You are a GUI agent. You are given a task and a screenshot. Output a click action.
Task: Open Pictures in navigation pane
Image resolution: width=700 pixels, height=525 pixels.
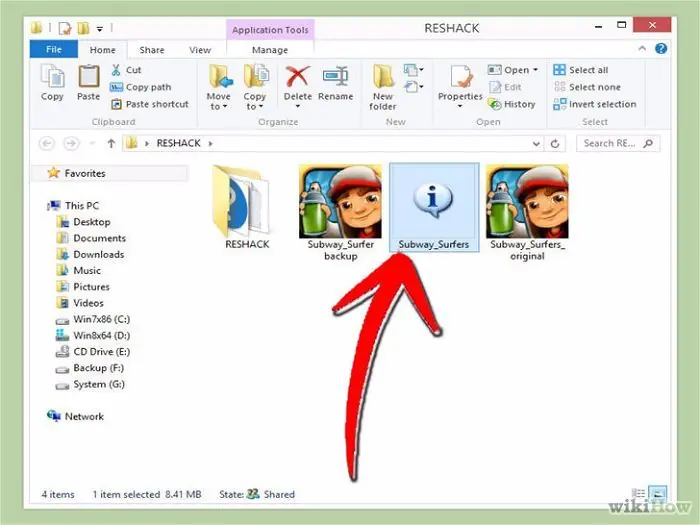(x=83, y=287)
